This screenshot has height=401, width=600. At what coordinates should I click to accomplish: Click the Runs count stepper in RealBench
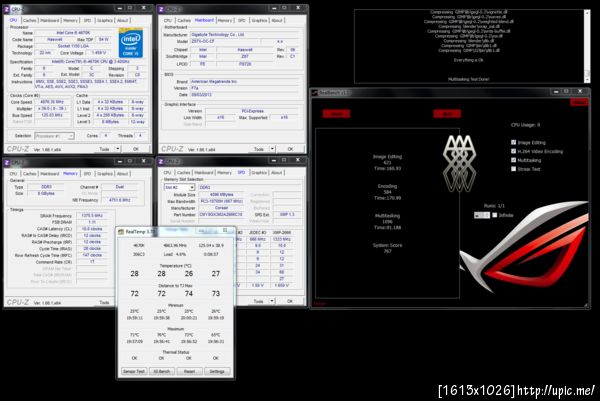coord(482,215)
